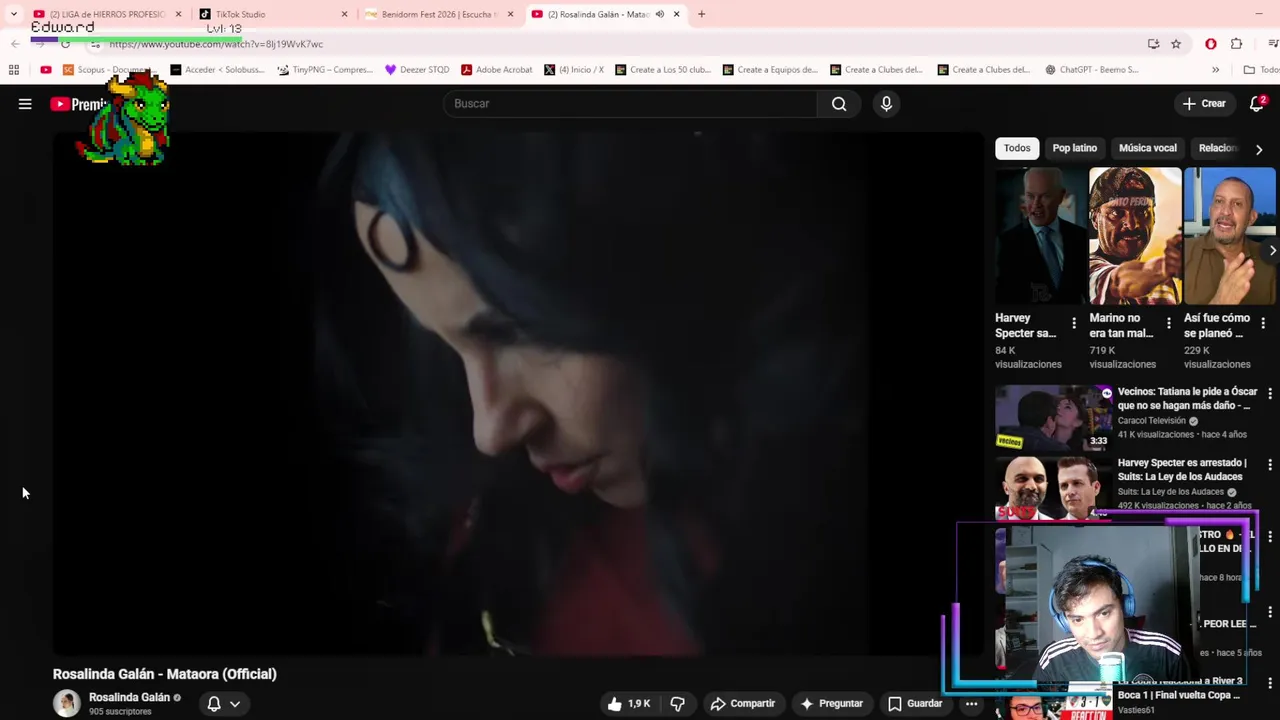1280x720 pixels.
Task: Open the YouTube hamburger guide menu
Action: (x=25, y=104)
